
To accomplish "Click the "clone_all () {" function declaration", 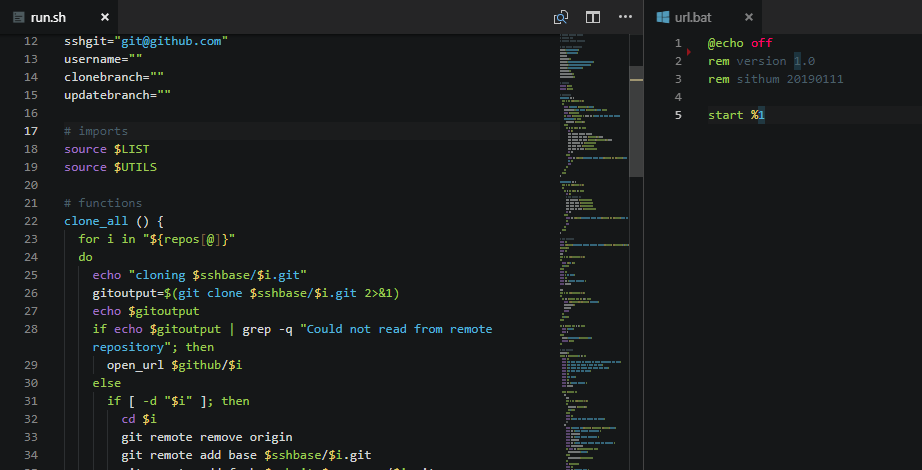I will pyautogui.click(x=113, y=221).
